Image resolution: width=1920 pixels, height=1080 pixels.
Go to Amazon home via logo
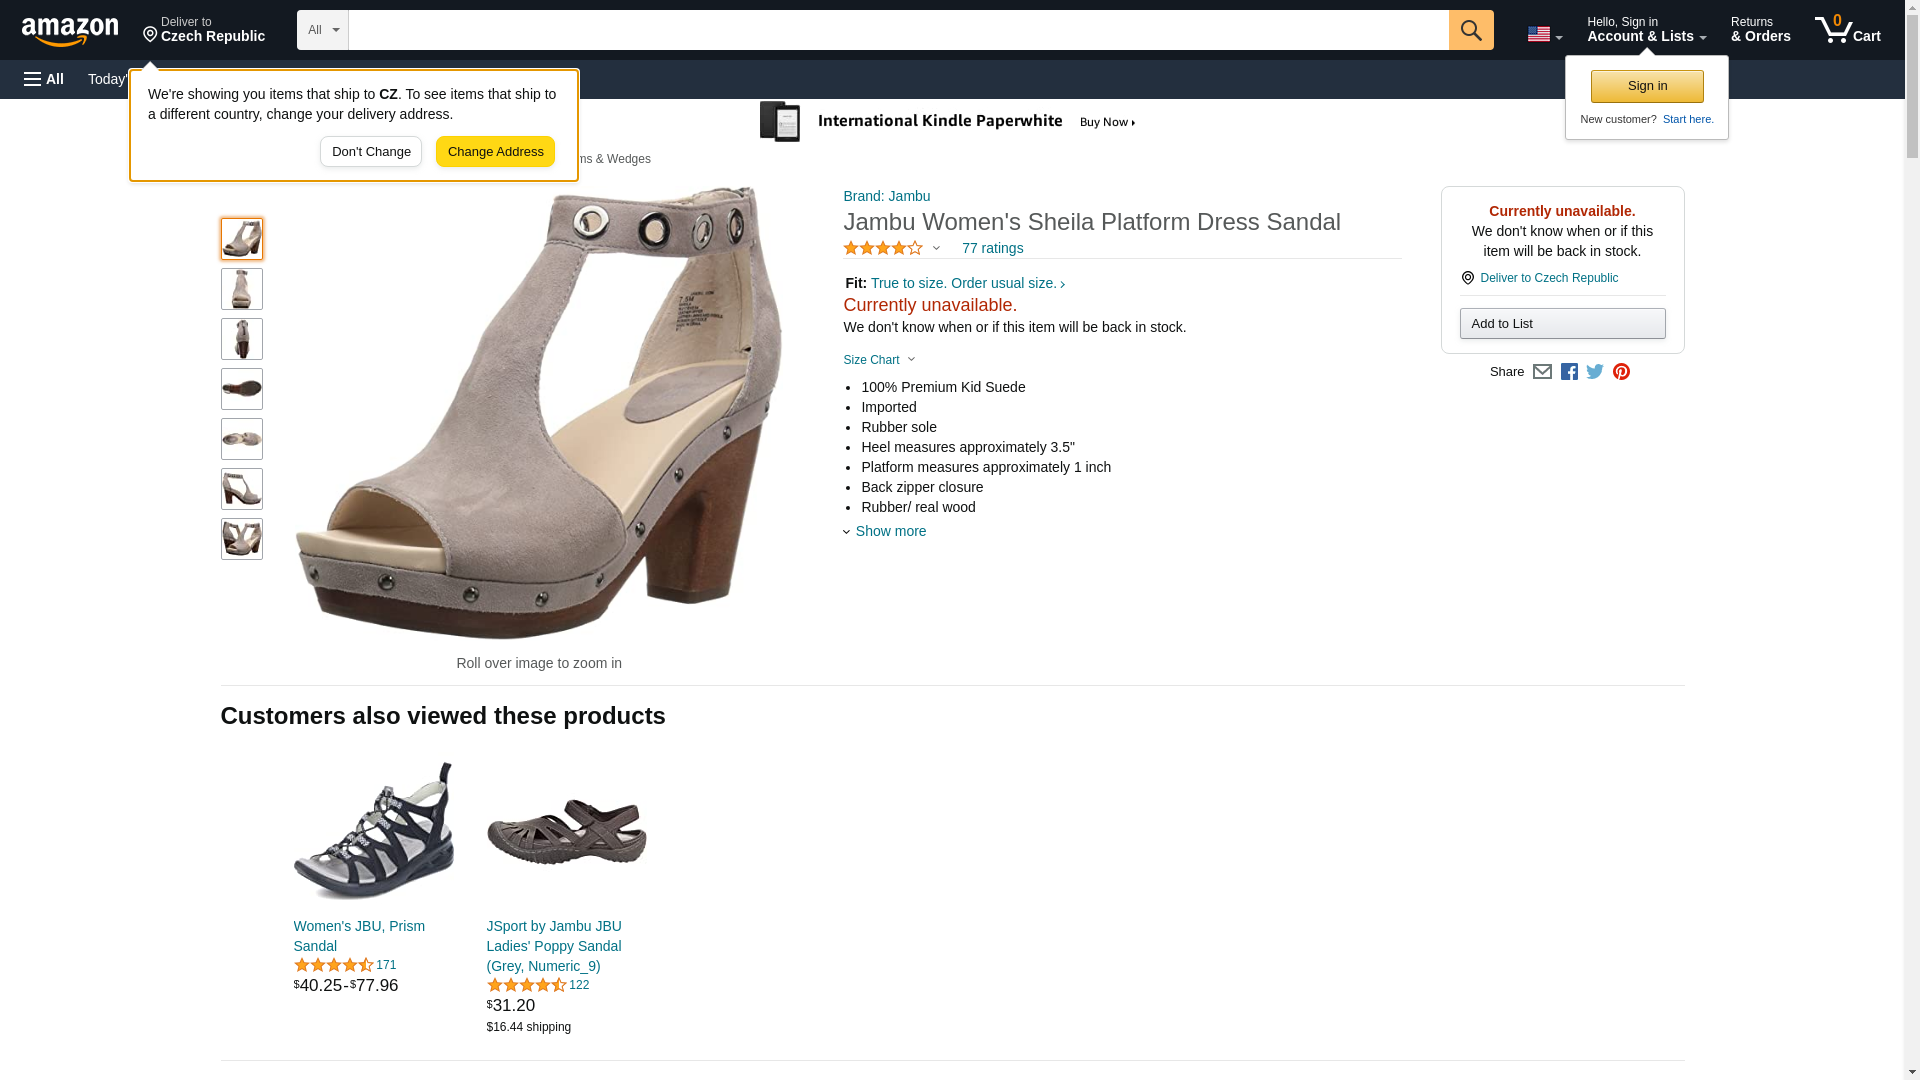(70, 31)
